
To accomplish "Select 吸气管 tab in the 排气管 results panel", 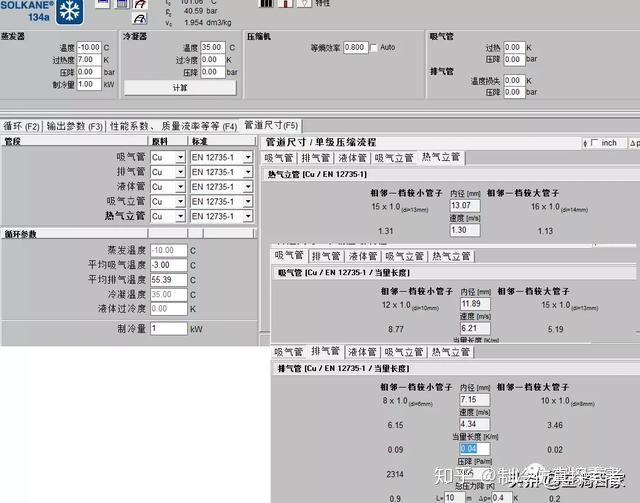I will [x=288, y=352].
